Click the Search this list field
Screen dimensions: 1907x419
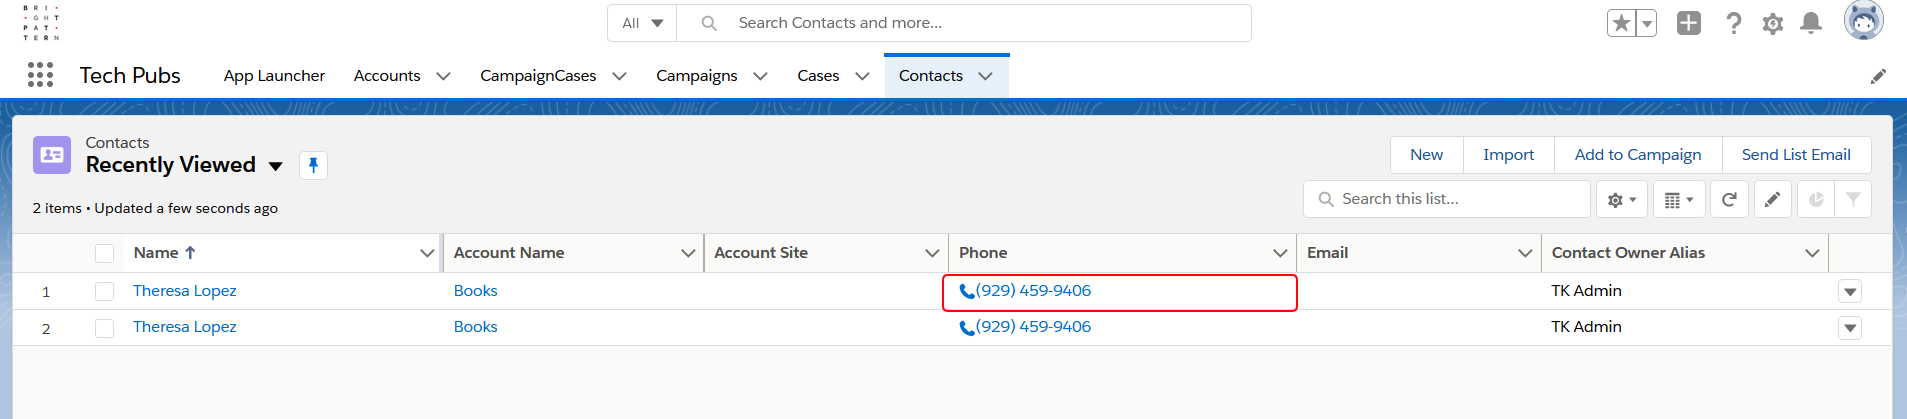(1447, 199)
